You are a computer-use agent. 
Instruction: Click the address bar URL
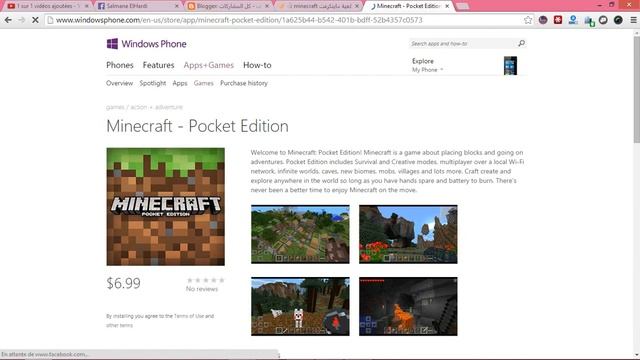click(x=239, y=20)
